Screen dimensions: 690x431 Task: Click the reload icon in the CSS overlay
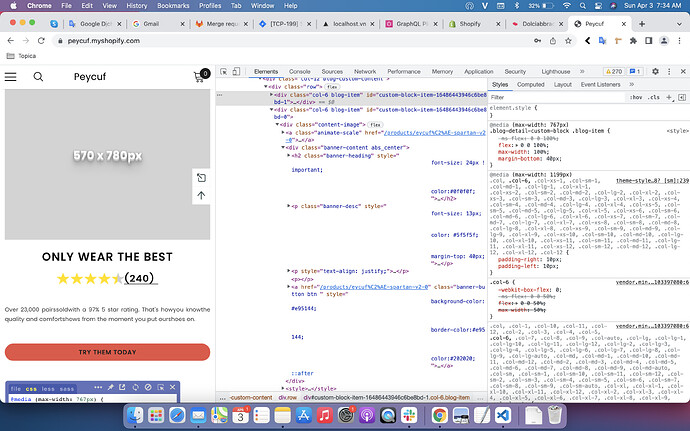pyautogui.click(x=136, y=387)
